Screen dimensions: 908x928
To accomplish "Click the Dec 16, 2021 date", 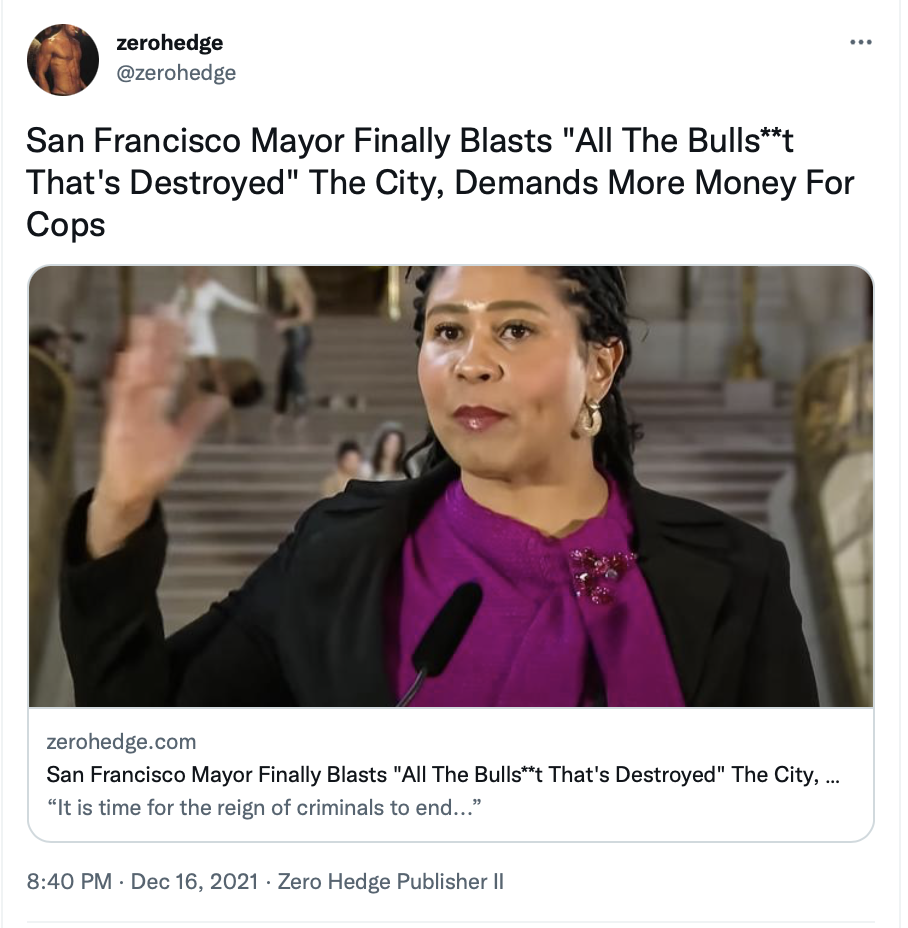I will point(194,881).
